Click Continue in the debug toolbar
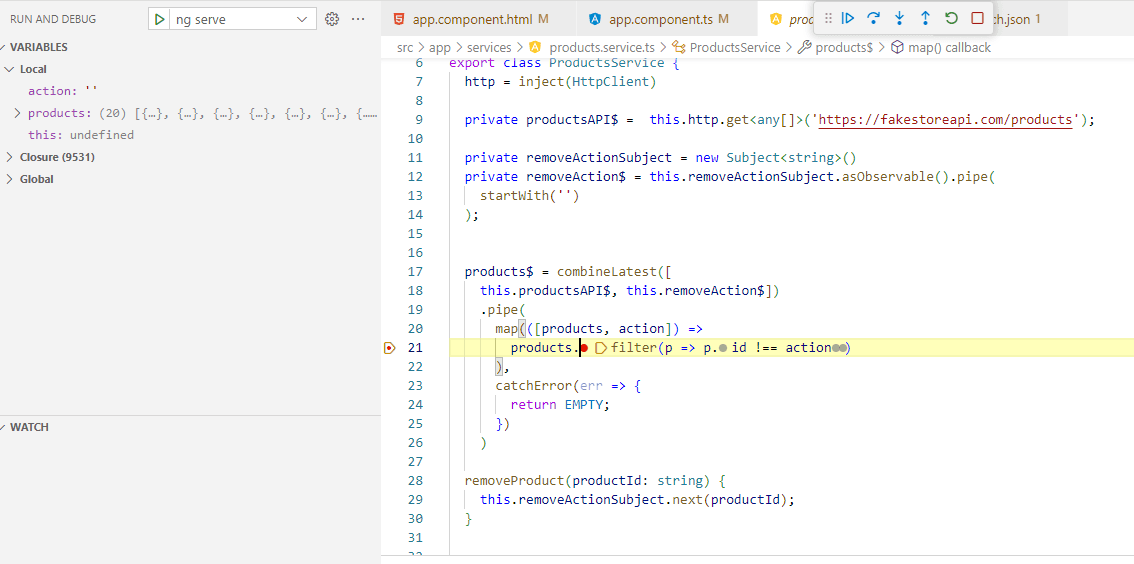This screenshot has height=564, width=1134. (848, 18)
